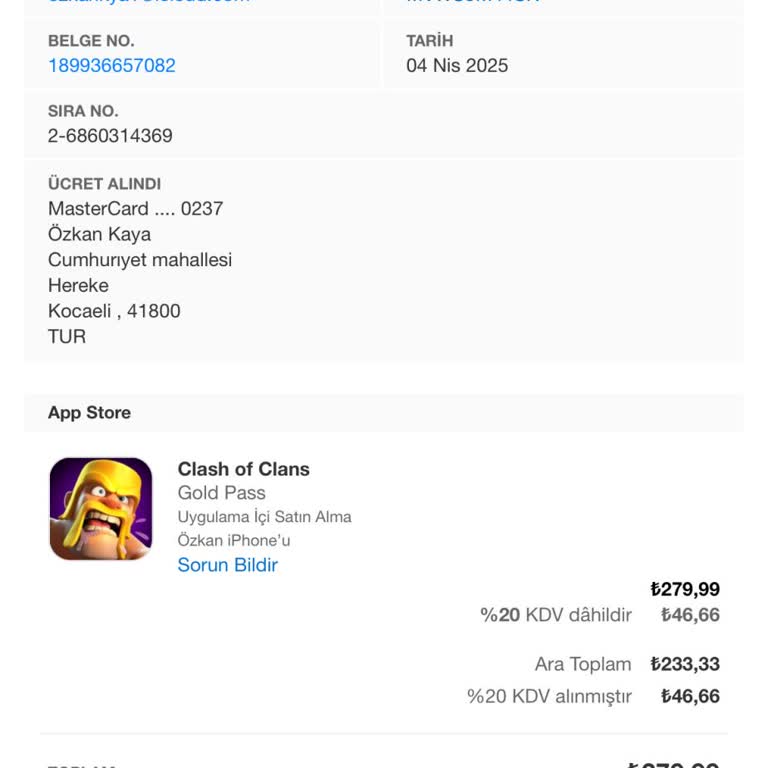
Task: Select the MasterCard .... 0237 line
Action: (136, 209)
